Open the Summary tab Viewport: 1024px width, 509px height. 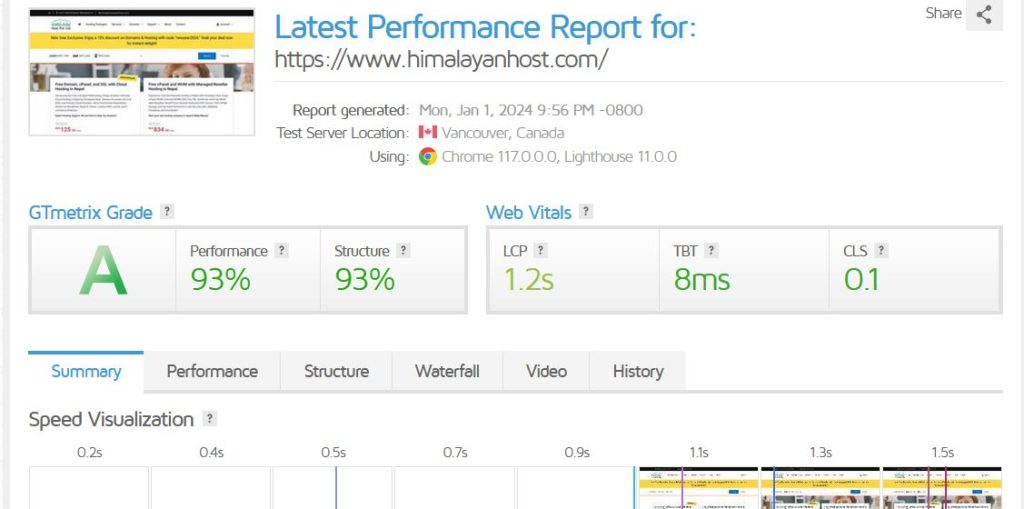click(86, 371)
